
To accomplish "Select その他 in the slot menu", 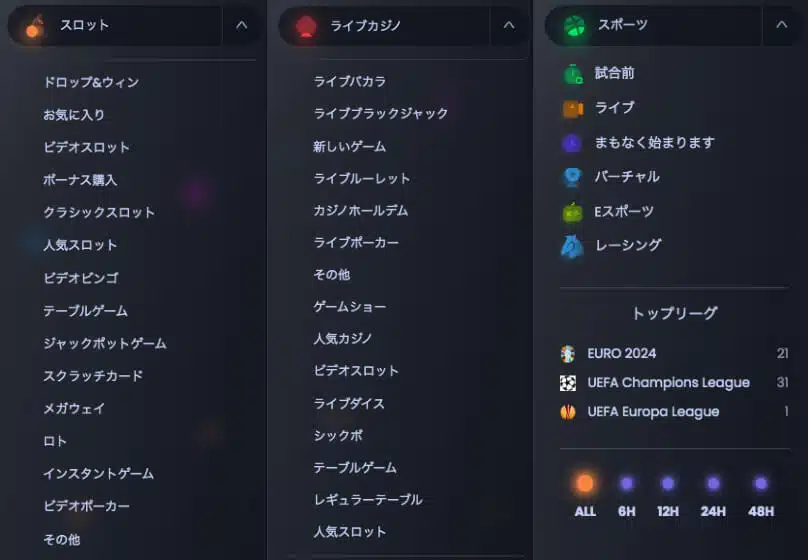I will [62, 539].
